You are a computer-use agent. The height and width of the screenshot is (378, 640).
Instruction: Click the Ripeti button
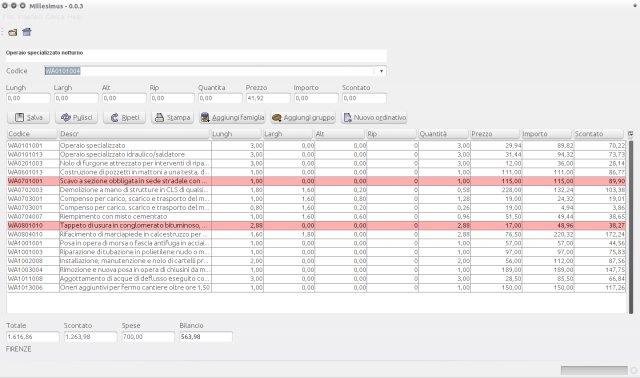coord(124,118)
